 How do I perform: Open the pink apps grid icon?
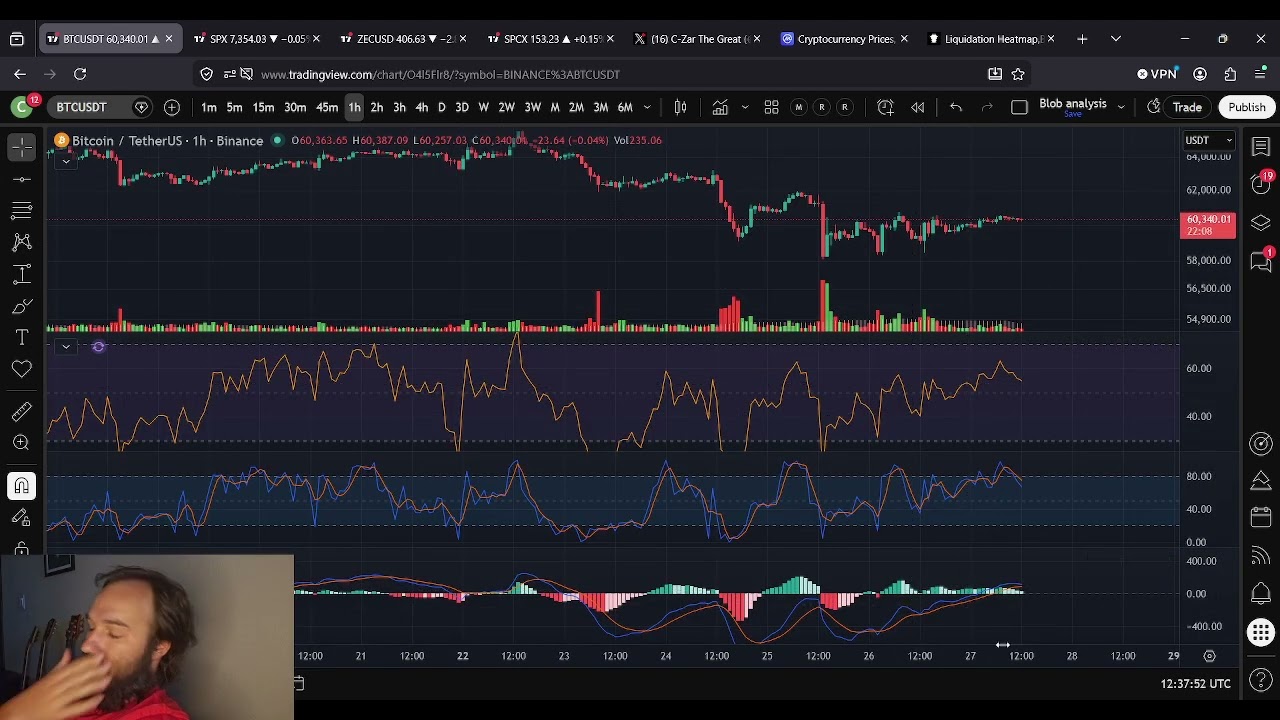(1261, 633)
